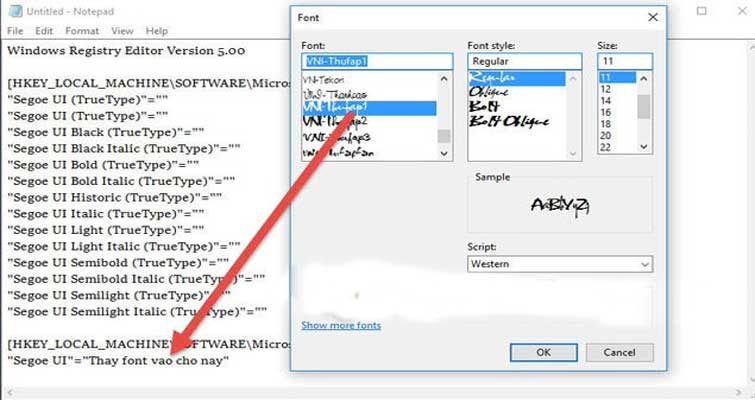
Task: Open the View menu in Notepad
Action: click(x=122, y=31)
